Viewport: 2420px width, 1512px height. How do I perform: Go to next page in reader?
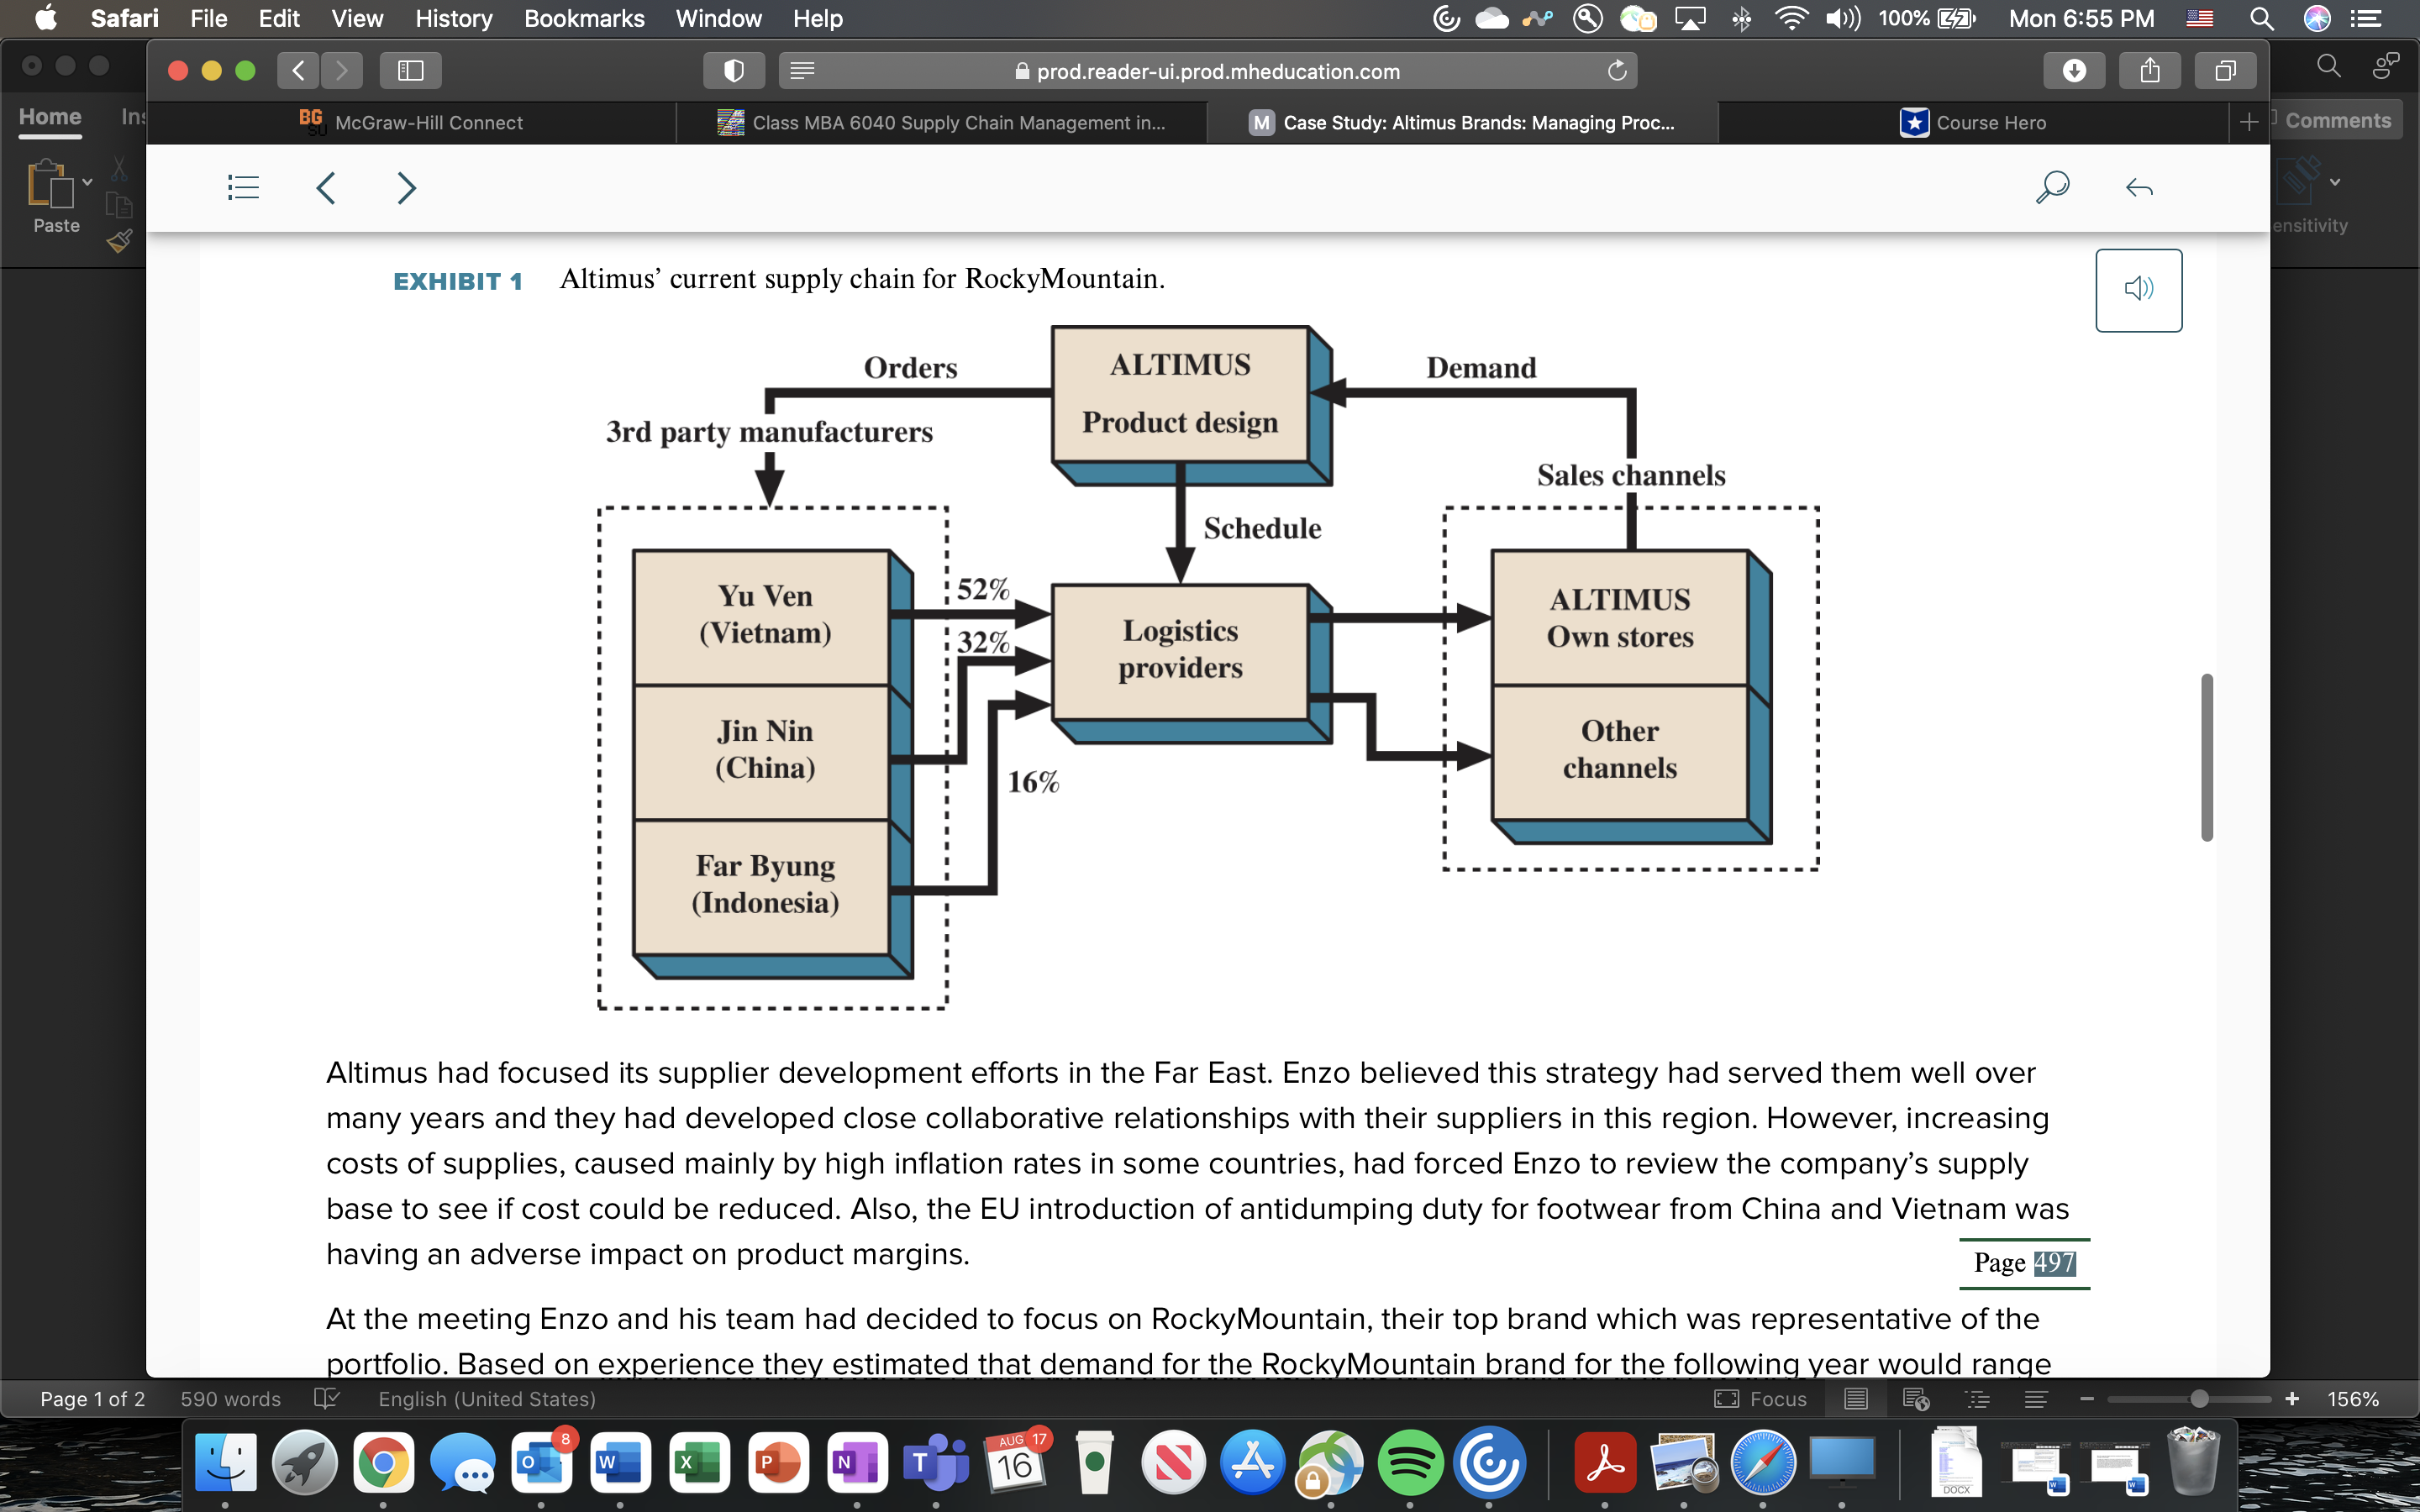coord(405,187)
